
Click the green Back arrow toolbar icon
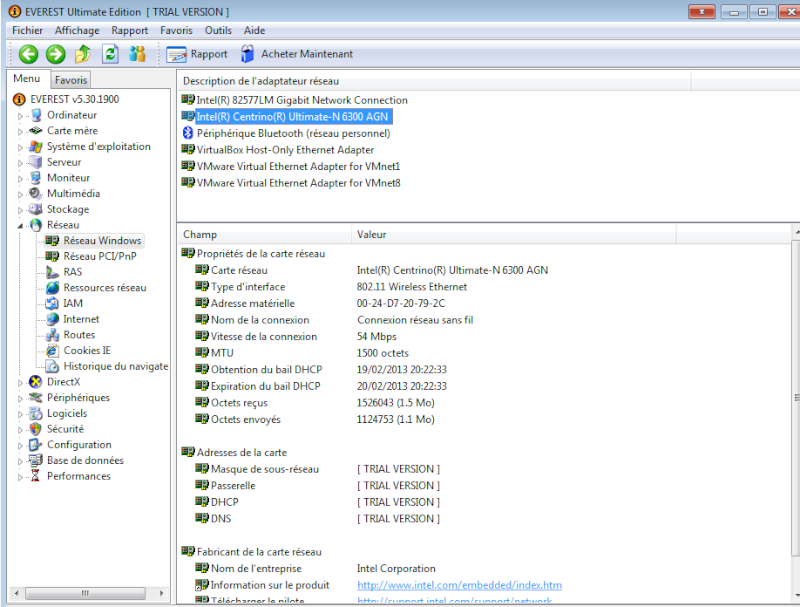28,54
